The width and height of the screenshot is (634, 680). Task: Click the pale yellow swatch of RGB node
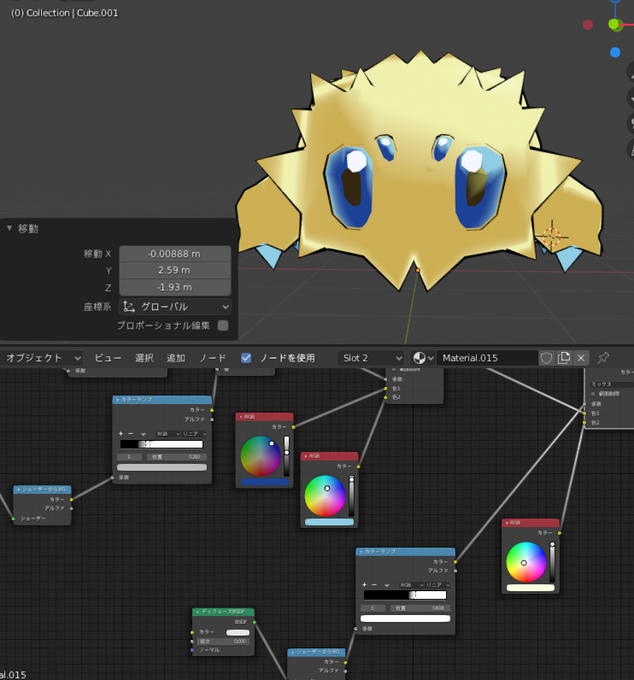531,588
